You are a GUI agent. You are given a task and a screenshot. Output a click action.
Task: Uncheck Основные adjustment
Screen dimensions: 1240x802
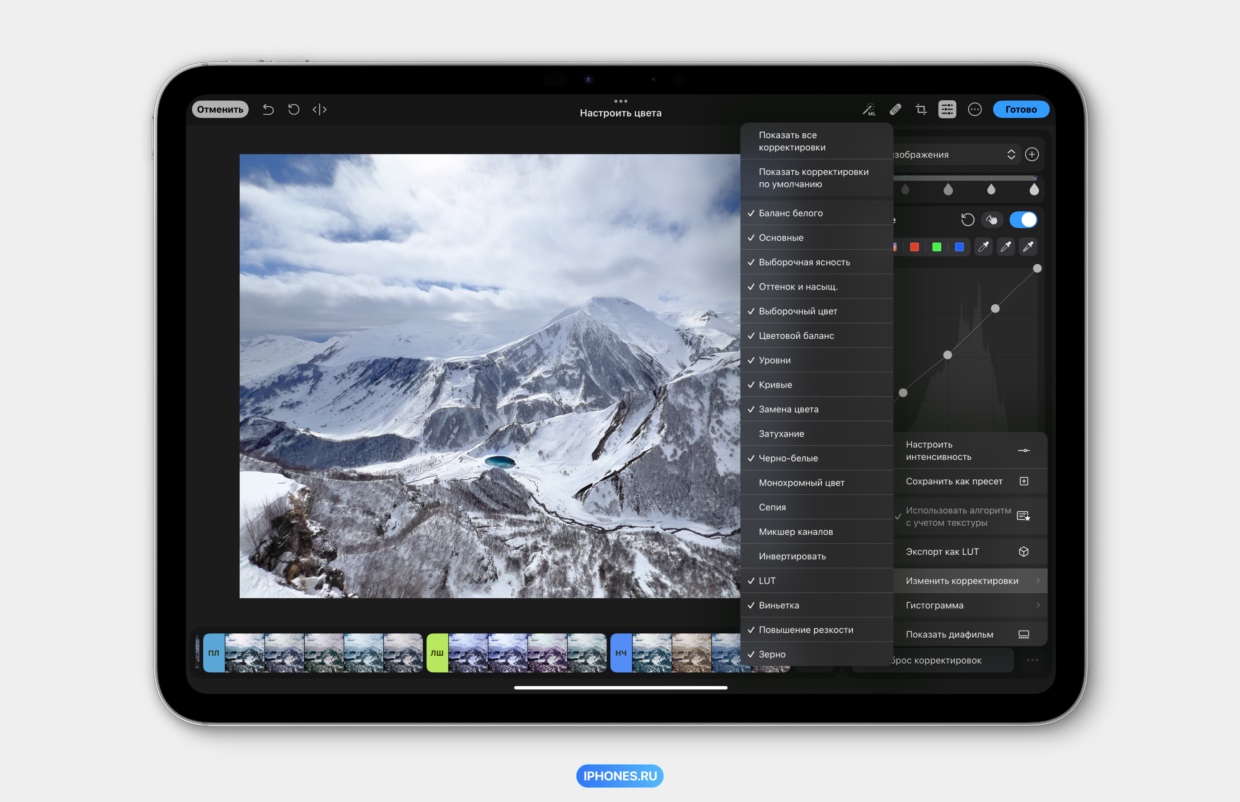point(817,238)
